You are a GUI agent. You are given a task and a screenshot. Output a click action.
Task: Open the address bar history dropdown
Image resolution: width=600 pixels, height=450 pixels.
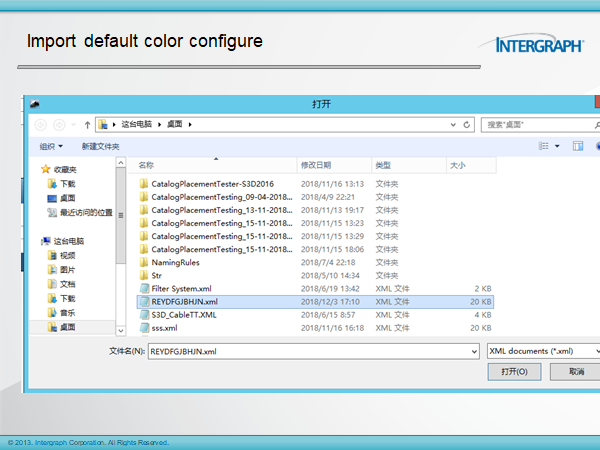point(453,125)
